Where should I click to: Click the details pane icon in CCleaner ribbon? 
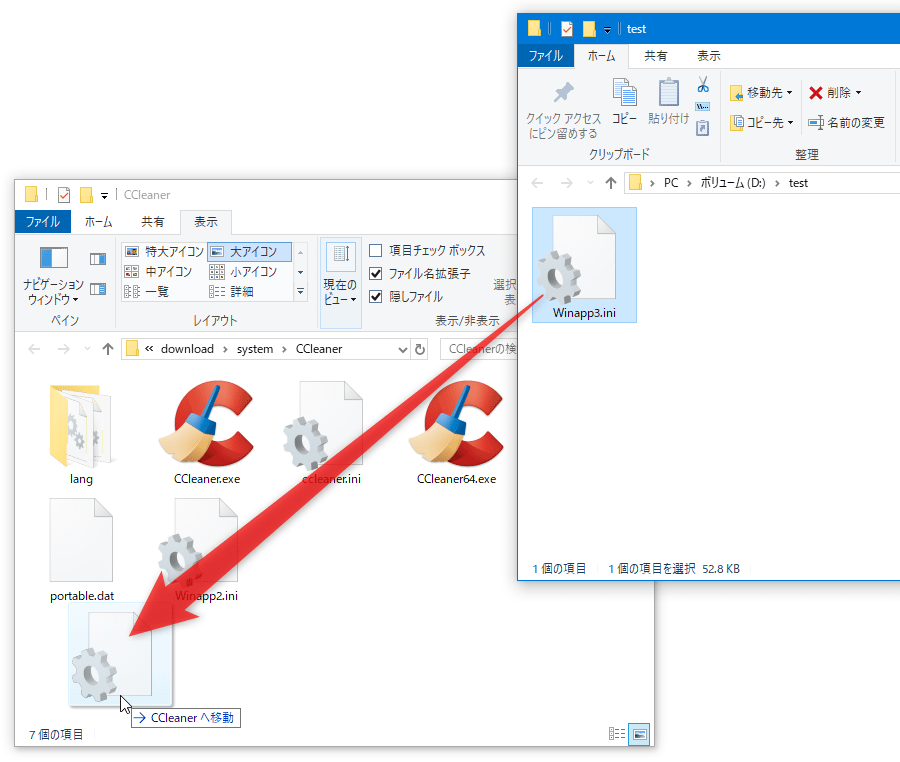98,289
